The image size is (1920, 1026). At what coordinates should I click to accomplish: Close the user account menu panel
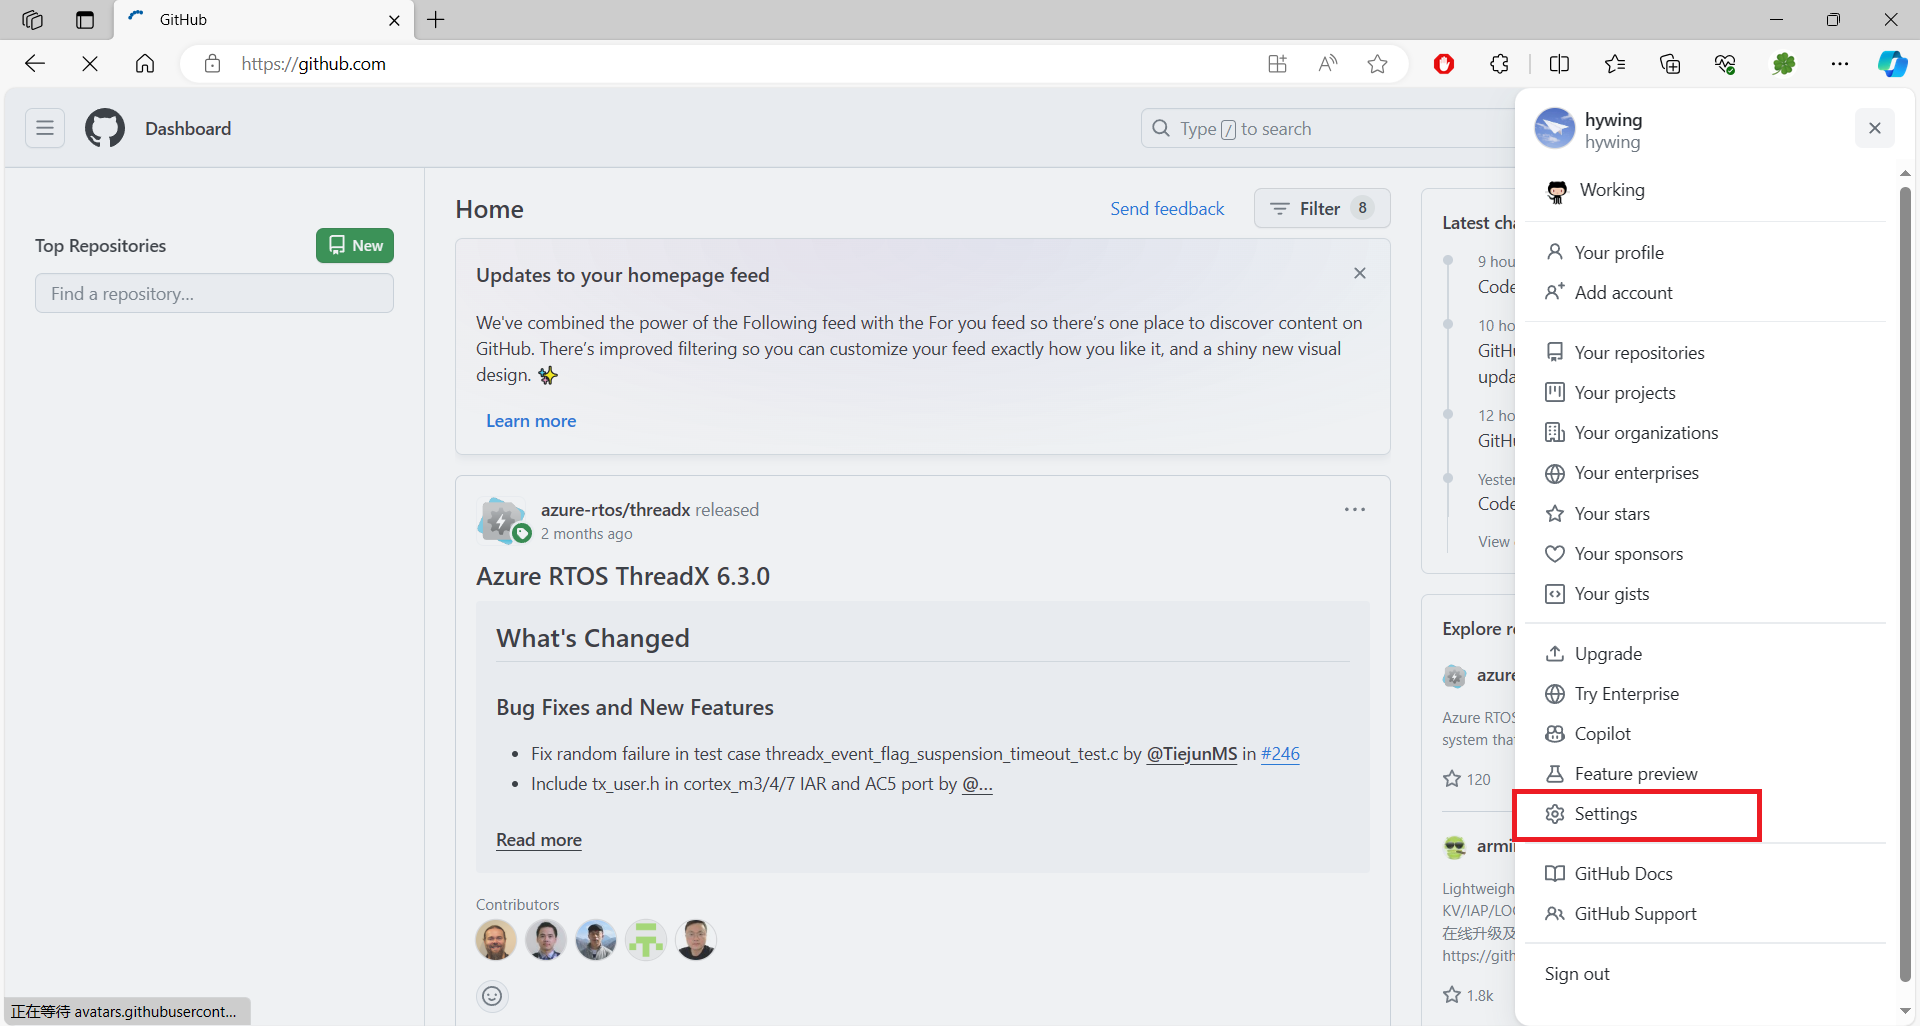coord(1874,128)
